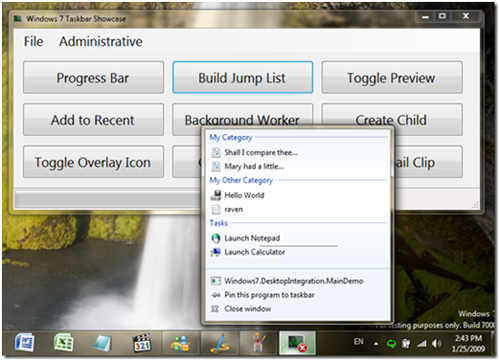
Task: Open the clock showing 2:43 PM
Action: [x=468, y=343]
